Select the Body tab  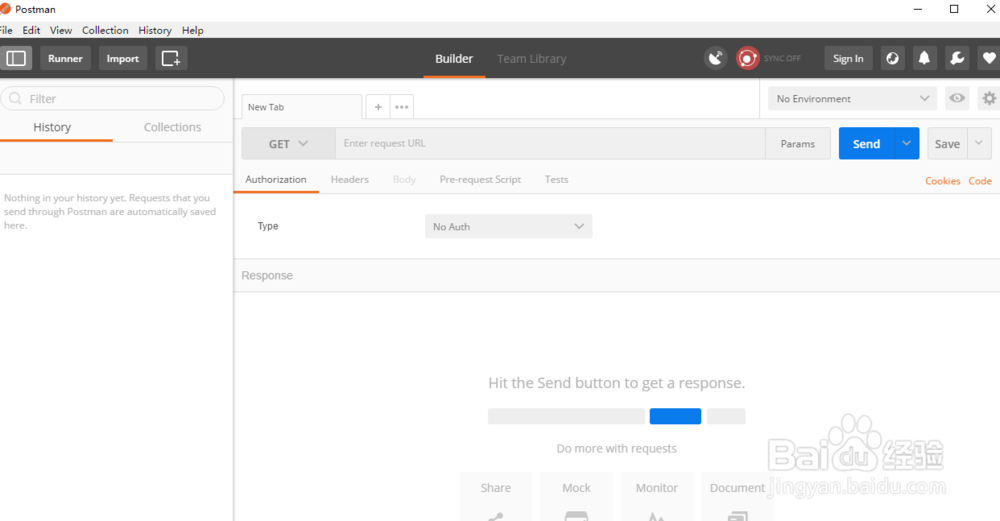[404, 180]
